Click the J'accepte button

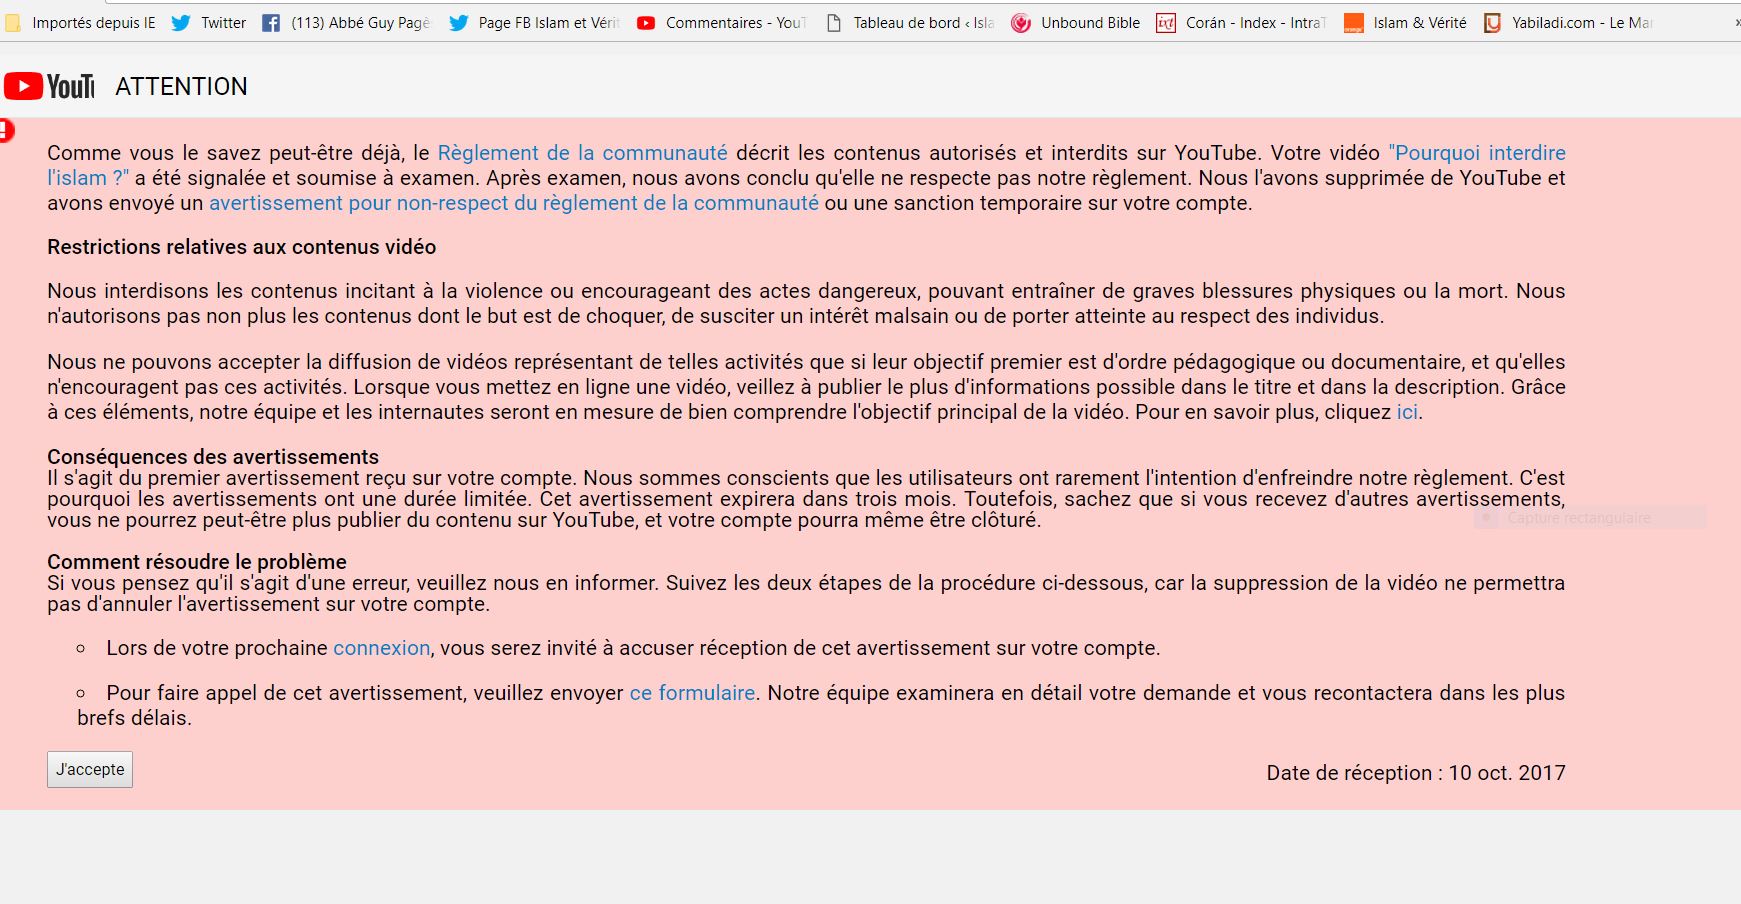tap(90, 770)
